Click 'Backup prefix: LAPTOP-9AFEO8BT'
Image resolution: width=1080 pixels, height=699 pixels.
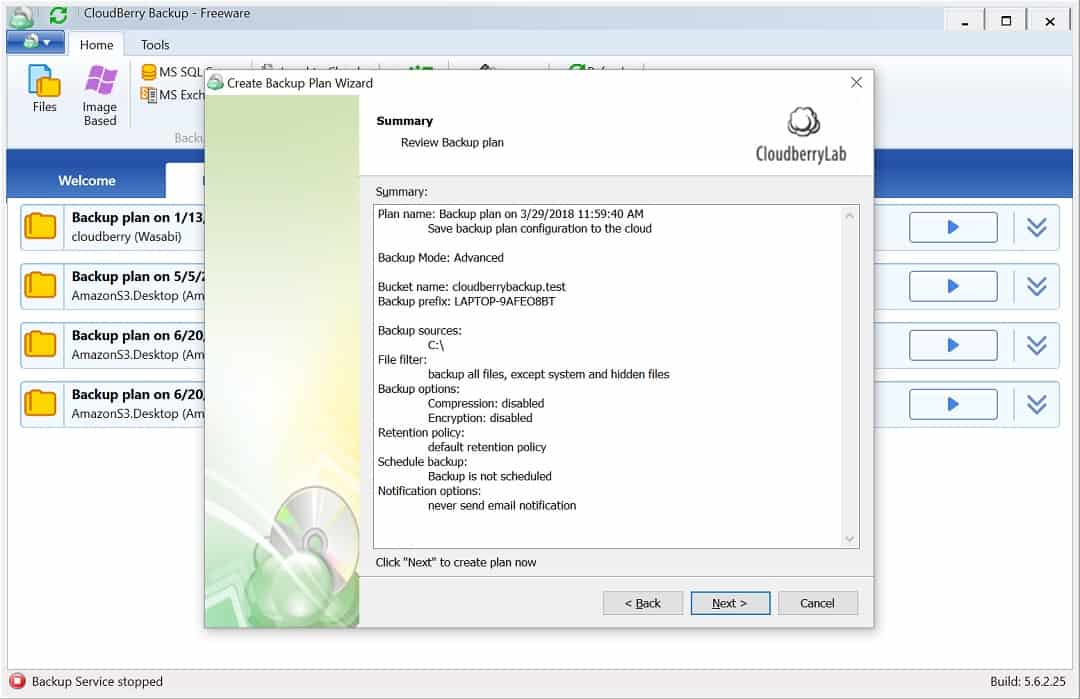[x=466, y=302]
